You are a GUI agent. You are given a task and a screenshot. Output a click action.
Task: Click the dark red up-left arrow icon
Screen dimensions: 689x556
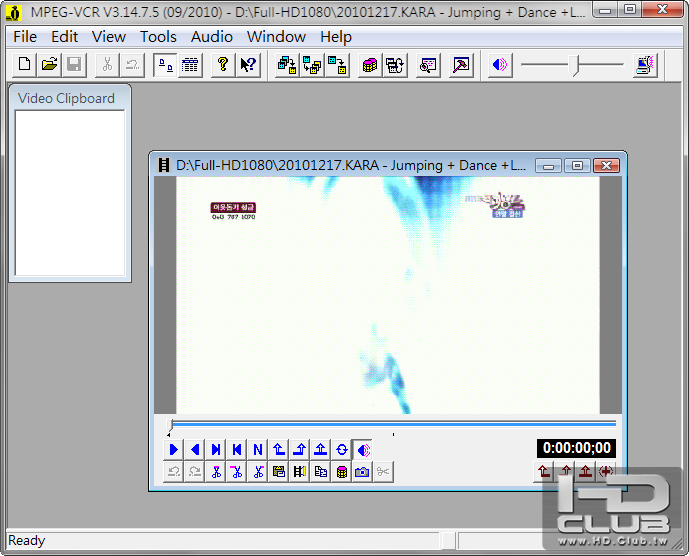coord(544,472)
